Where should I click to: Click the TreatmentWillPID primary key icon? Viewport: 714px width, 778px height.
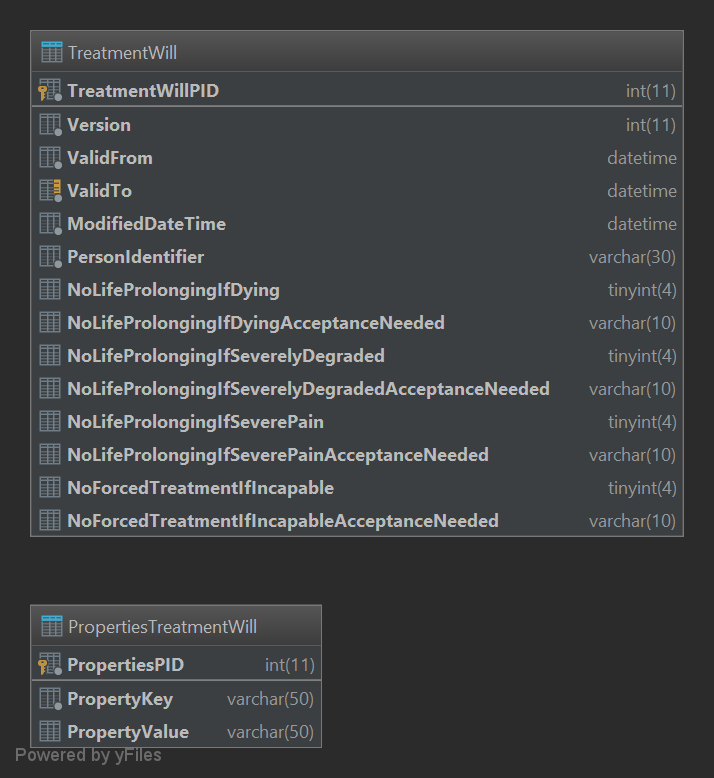coord(50,91)
